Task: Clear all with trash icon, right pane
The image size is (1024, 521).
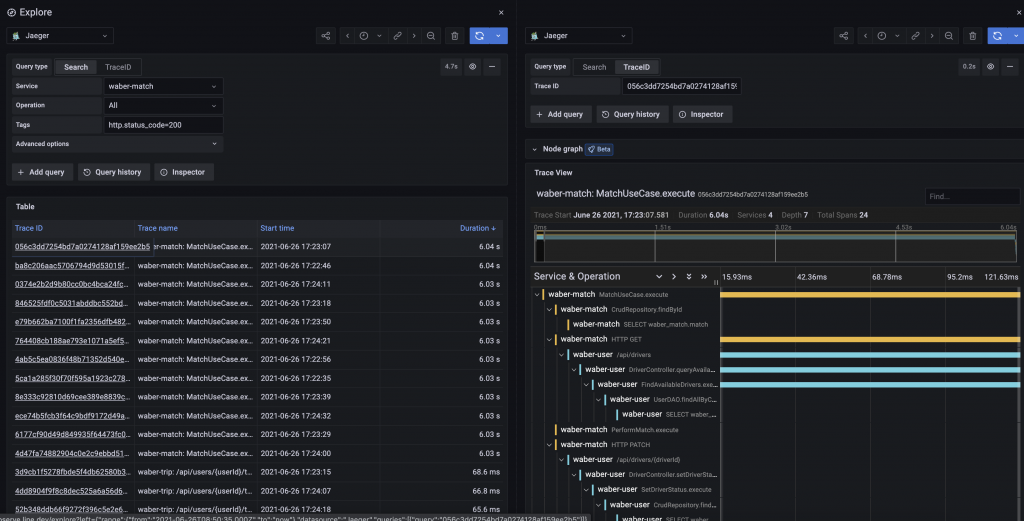Action: tap(973, 36)
